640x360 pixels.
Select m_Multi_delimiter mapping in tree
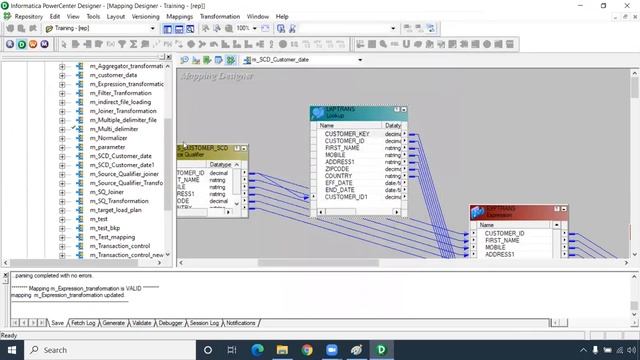[114, 129]
